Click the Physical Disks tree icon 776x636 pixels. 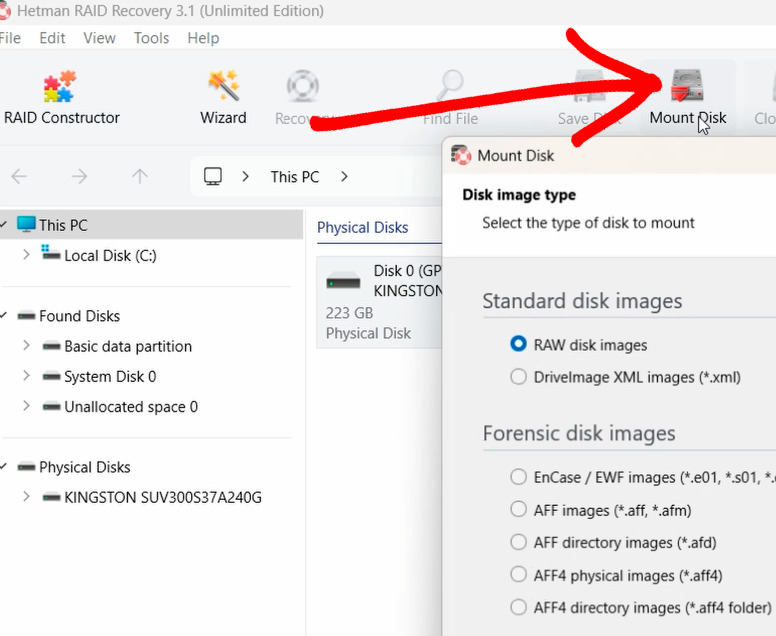coord(26,467)
